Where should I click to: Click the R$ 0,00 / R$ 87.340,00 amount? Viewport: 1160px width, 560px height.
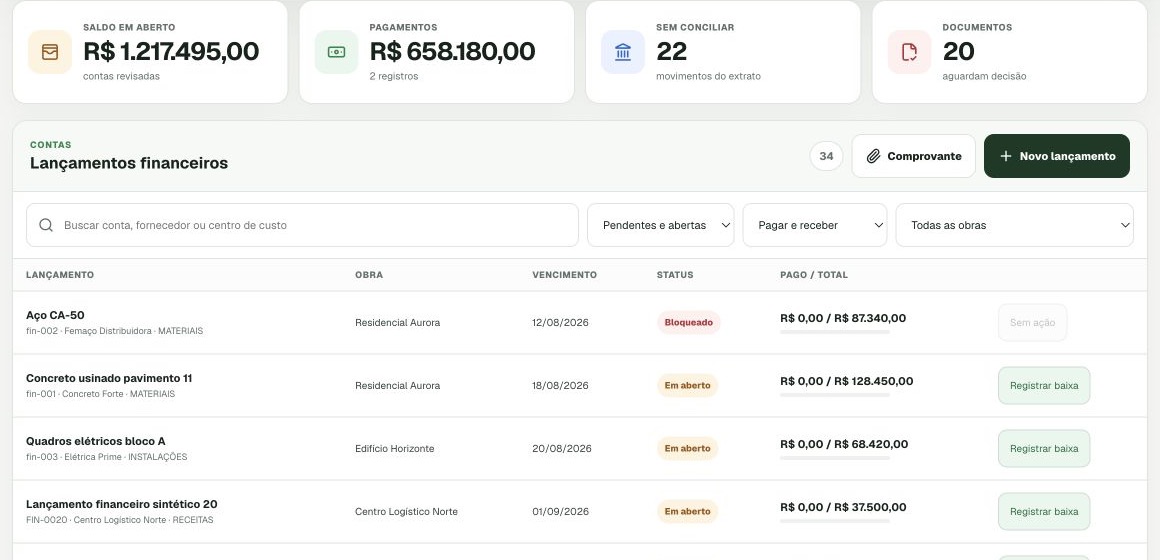click(x=843, y=318)
